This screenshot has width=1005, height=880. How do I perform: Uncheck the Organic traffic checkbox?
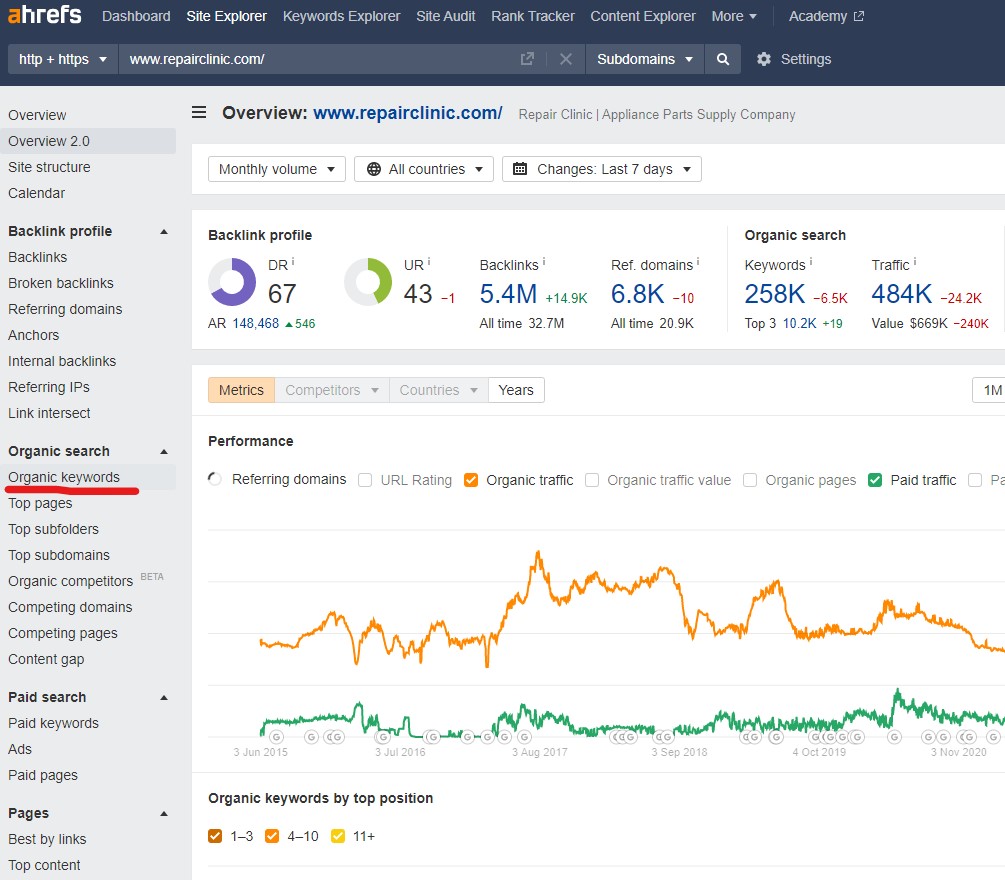(x=471, y=480)
